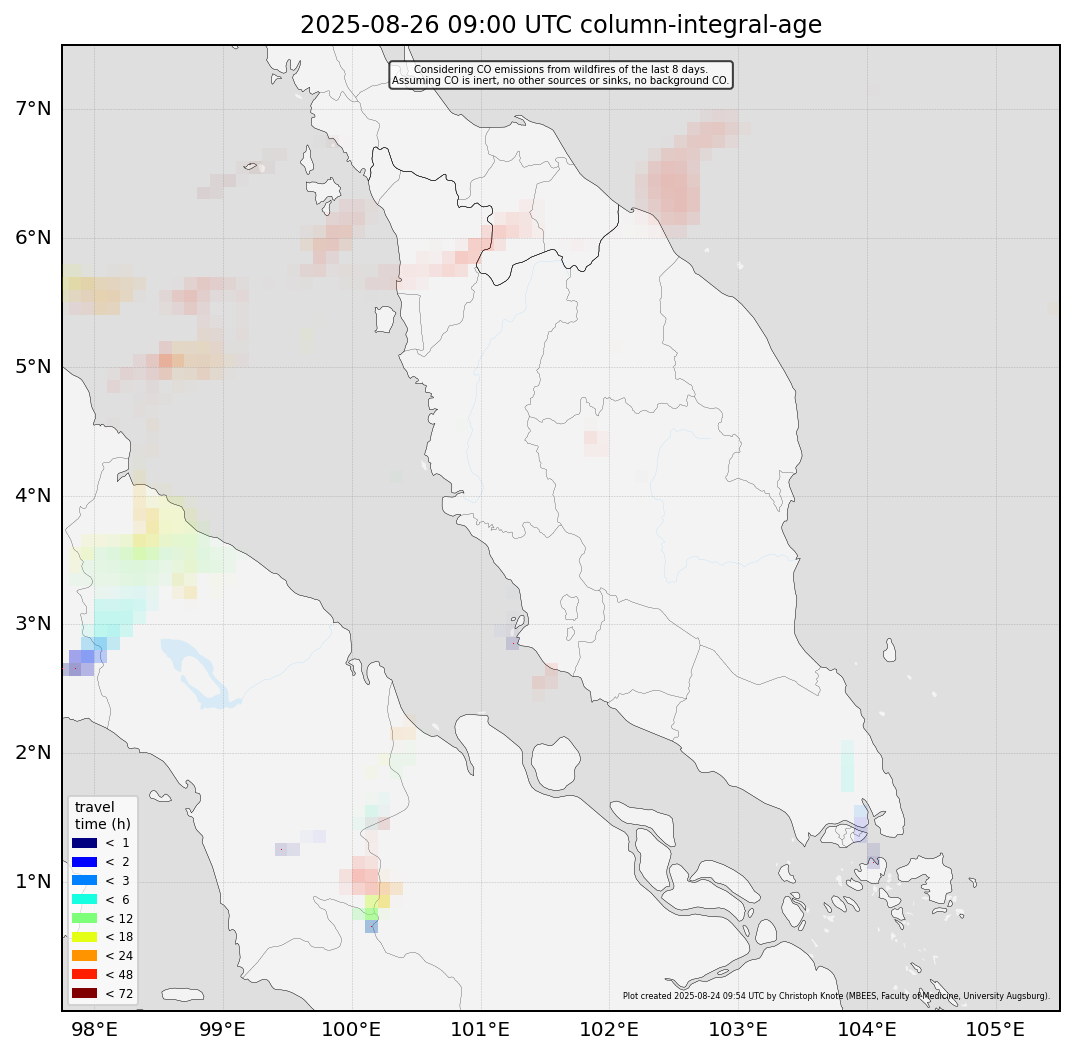Click the dark red '< 72' legend swatch
1074x1054 pixels.
(84, 993)
